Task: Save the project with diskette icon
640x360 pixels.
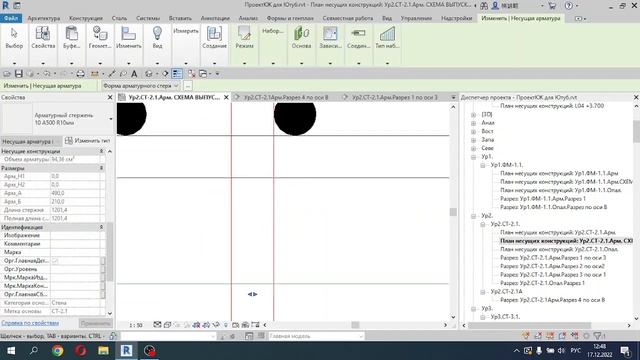Action: (18, 74)
